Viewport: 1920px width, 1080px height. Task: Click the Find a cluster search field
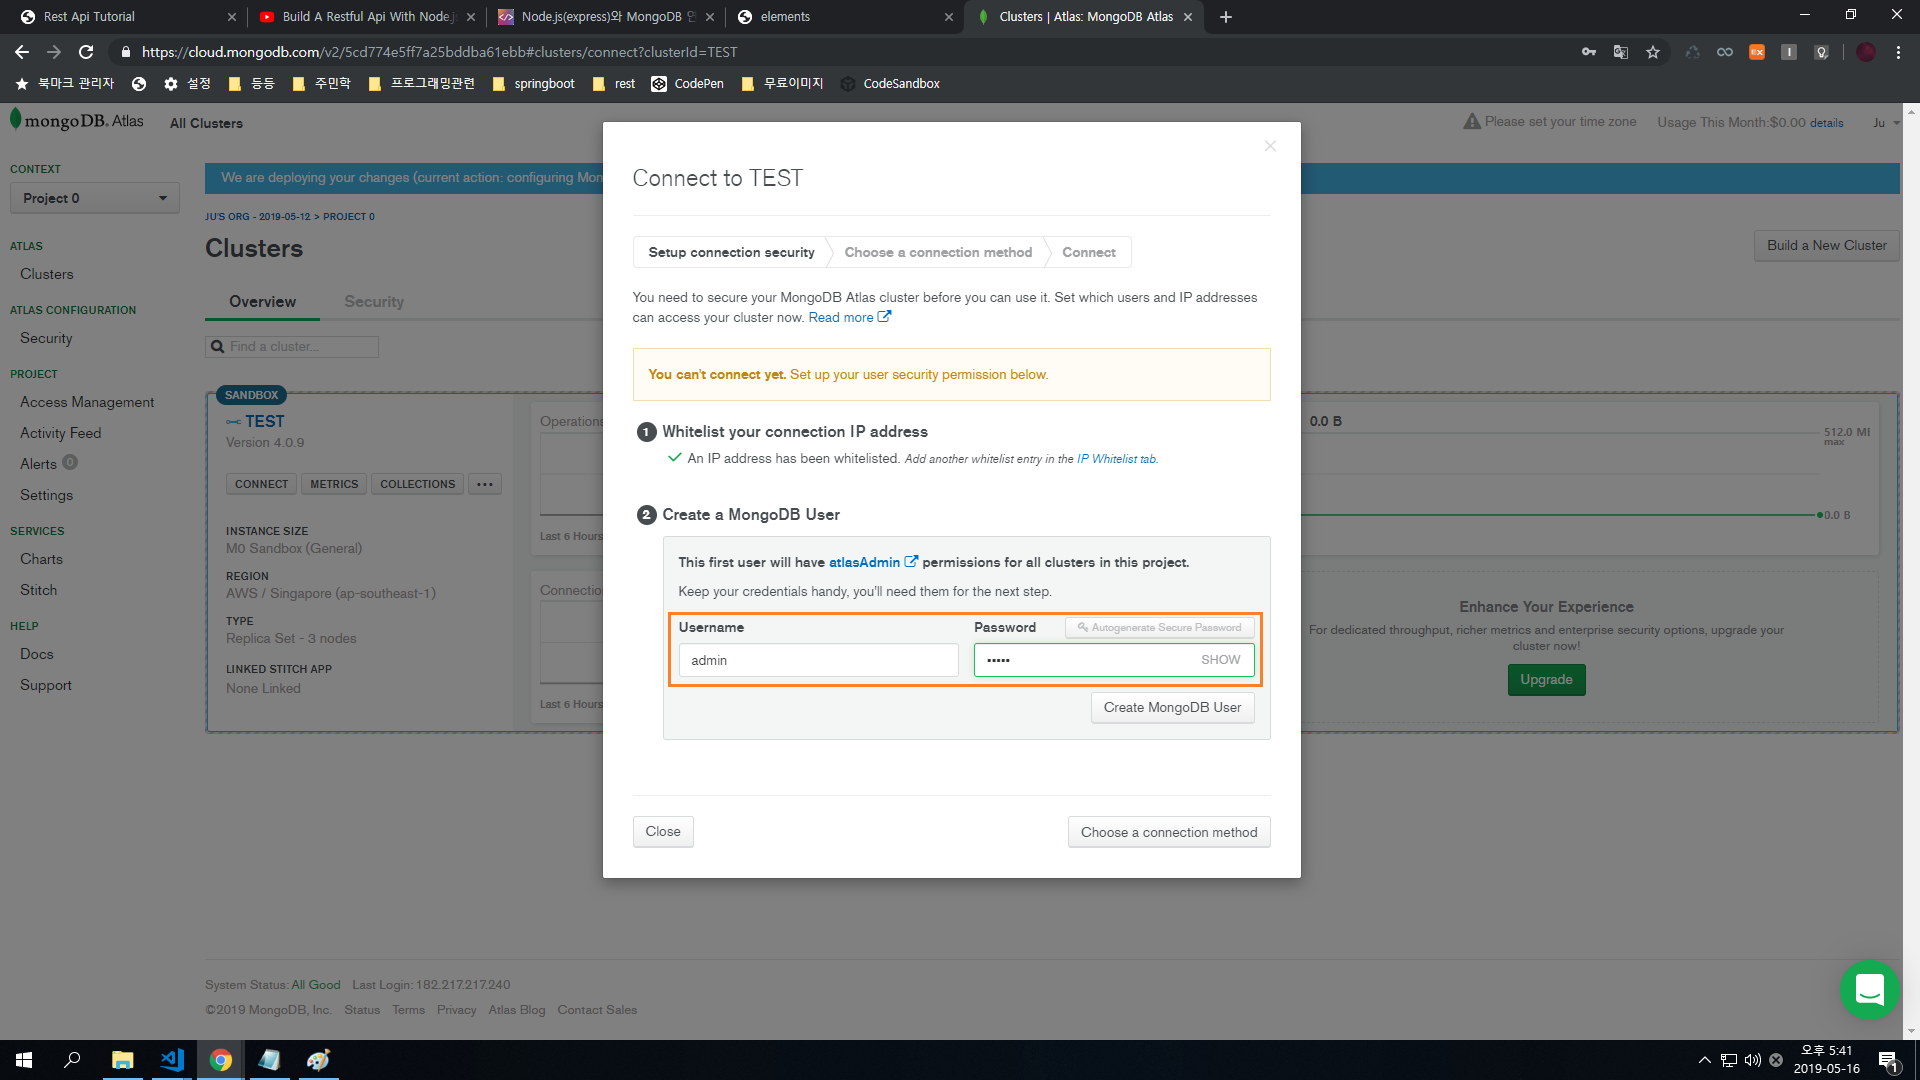(292, 346)
